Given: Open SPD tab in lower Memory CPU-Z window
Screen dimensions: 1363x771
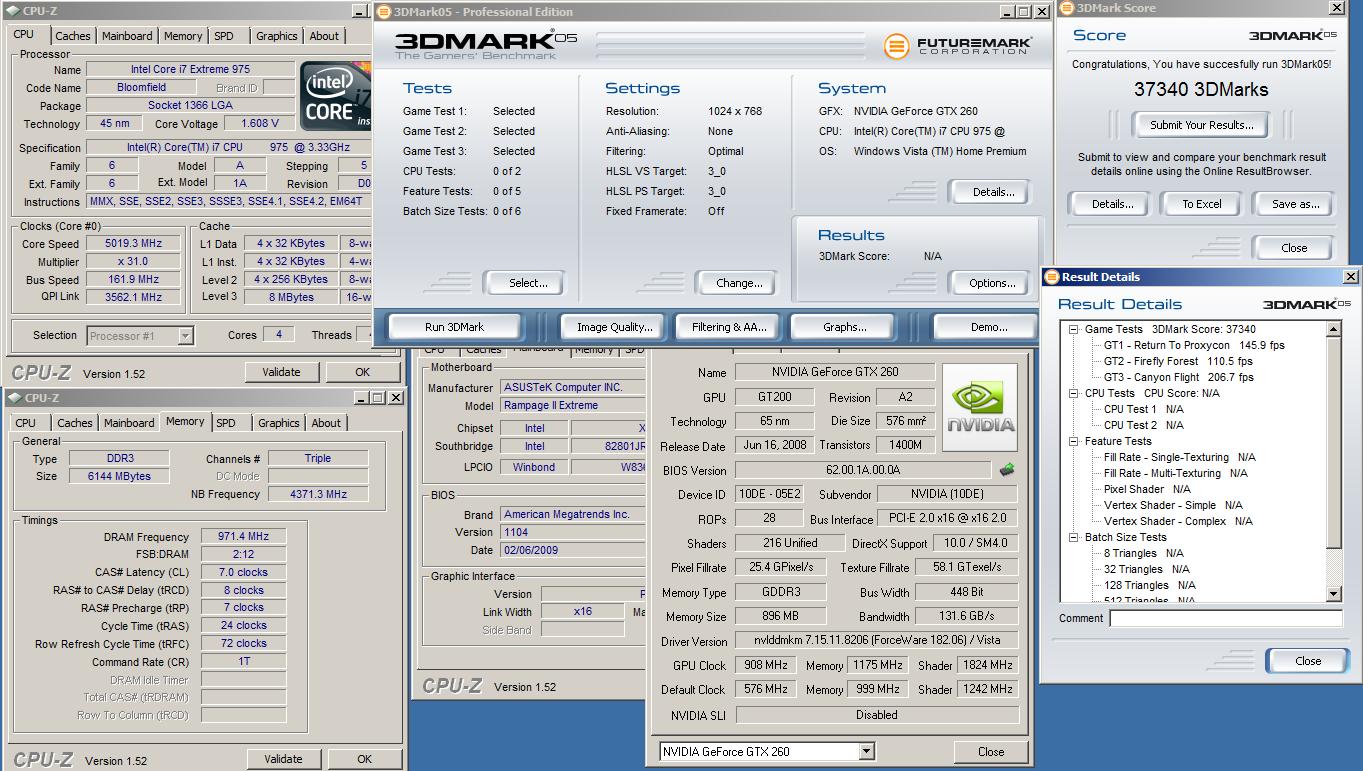Looking at the screenshot, I should (226, 423).
